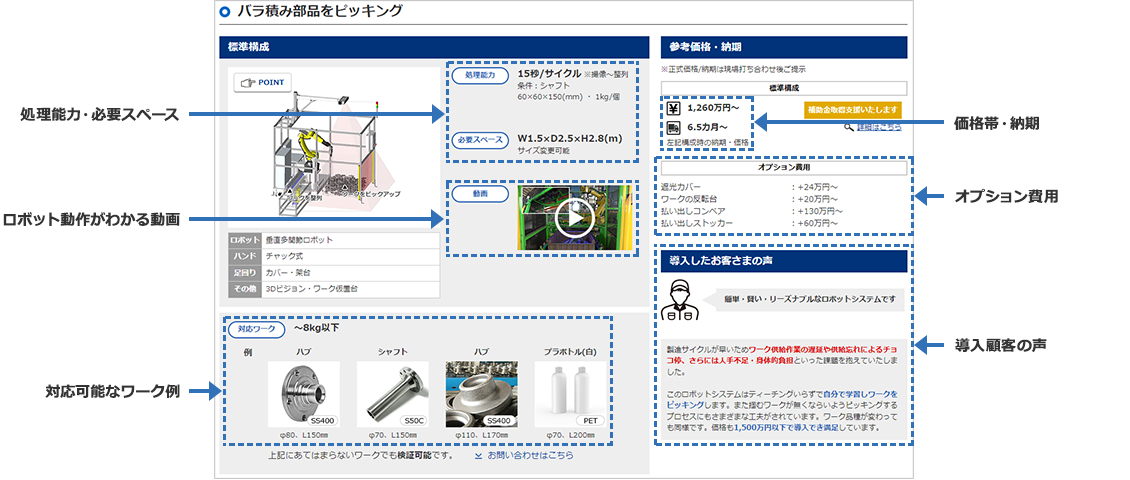
Task: Click the blue circle bullet beside page title
Action: (224, 13)
